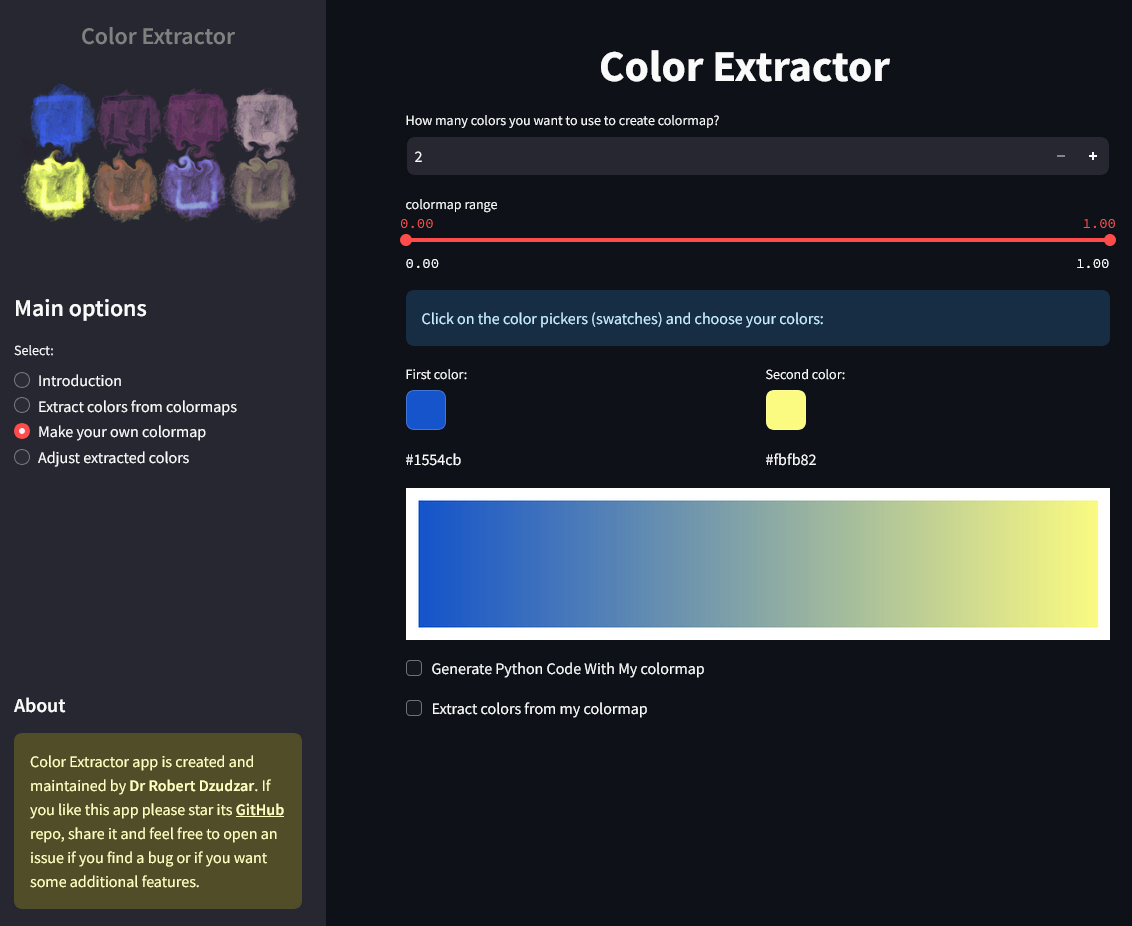Click the blue-to-yellow gradient colormap preview
1132x926 pixels.
click(x=757, y=564)
